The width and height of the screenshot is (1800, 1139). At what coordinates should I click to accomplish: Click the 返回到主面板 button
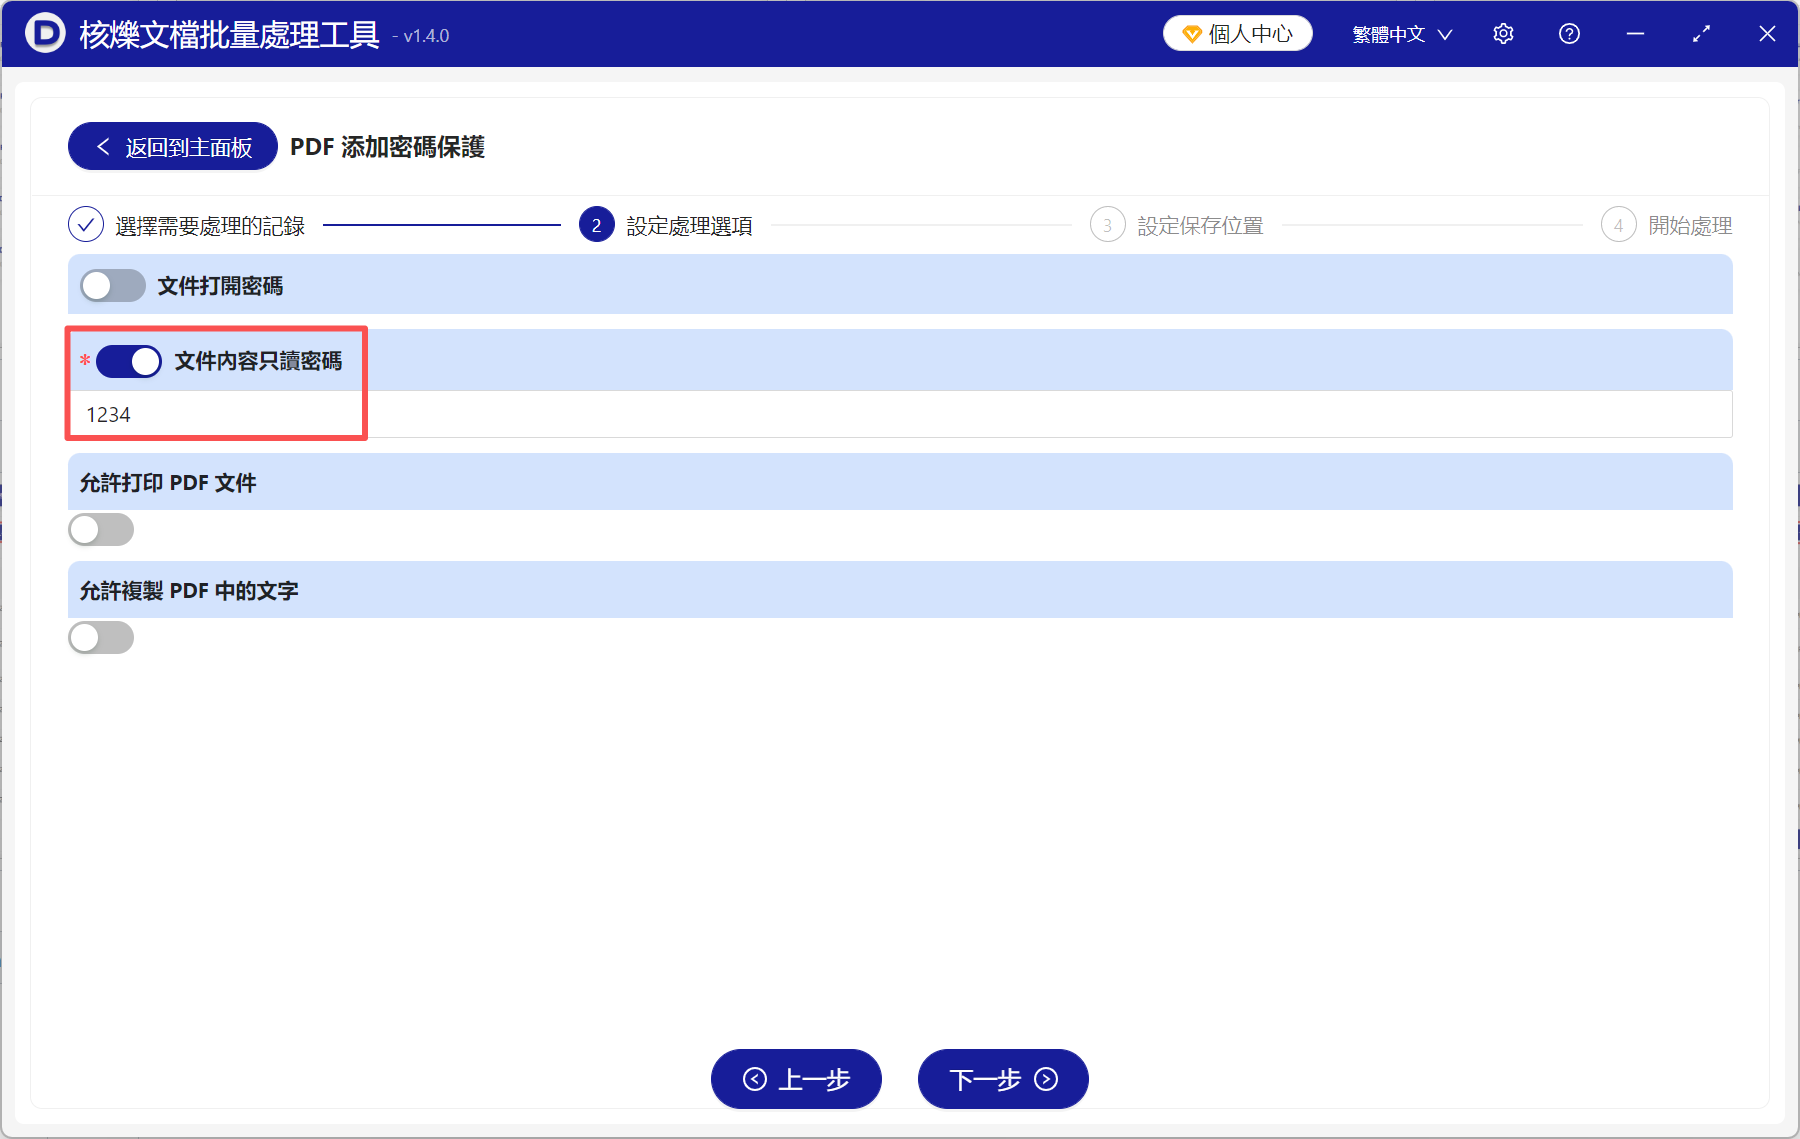point(172,146)
